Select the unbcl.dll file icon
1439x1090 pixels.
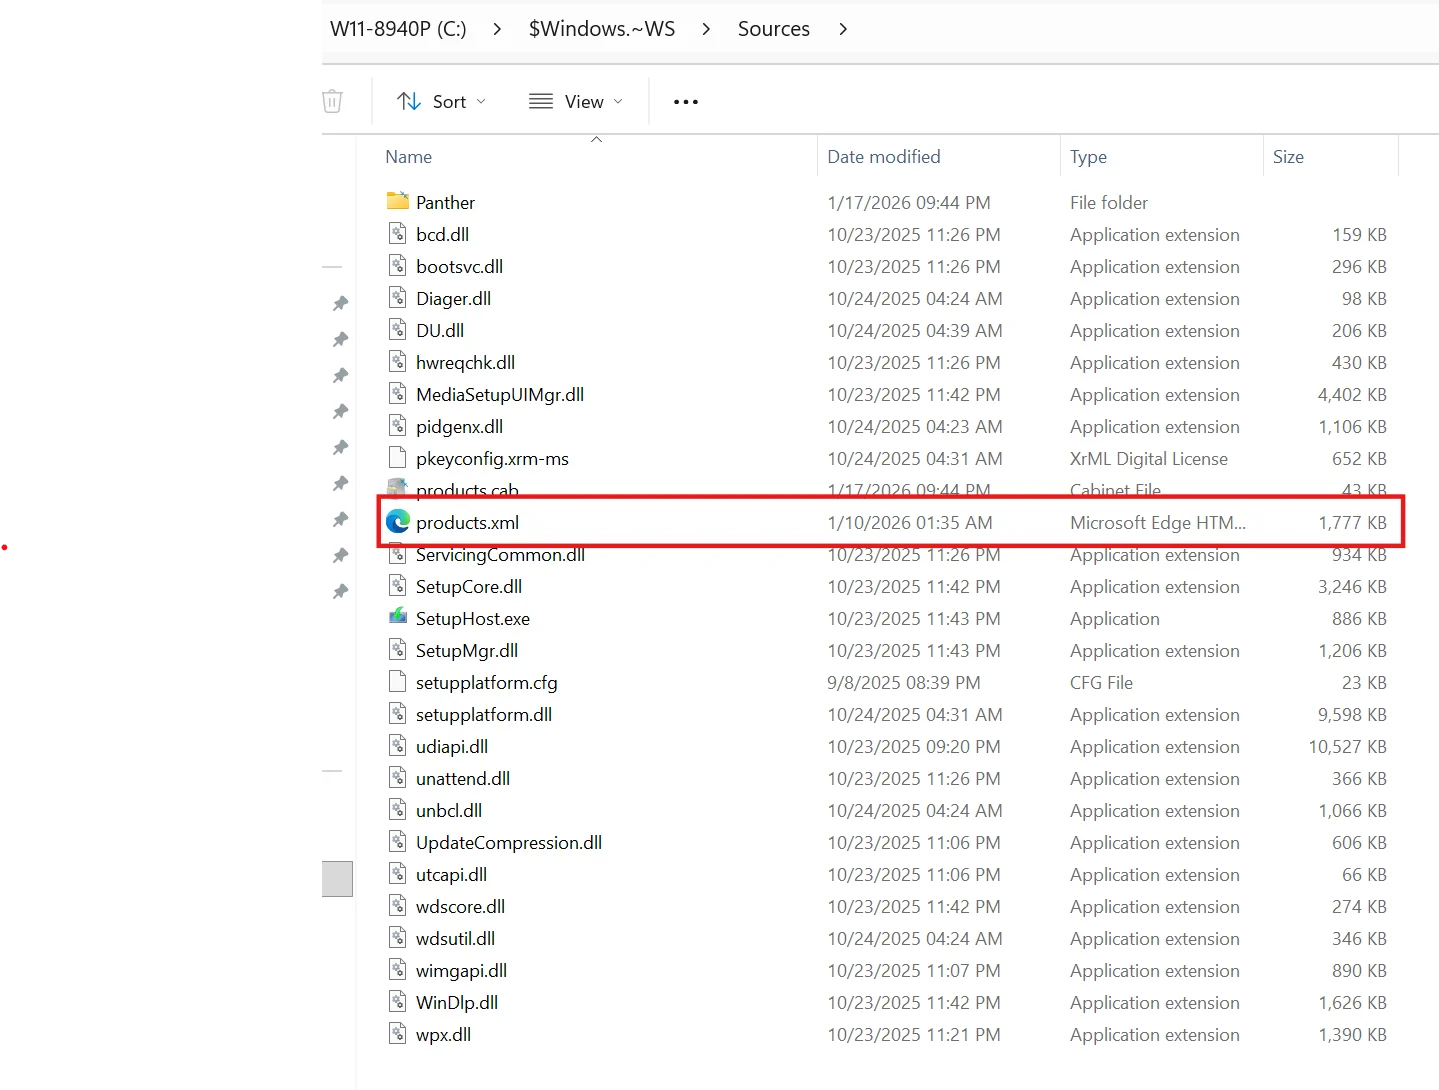pos(398,810)
